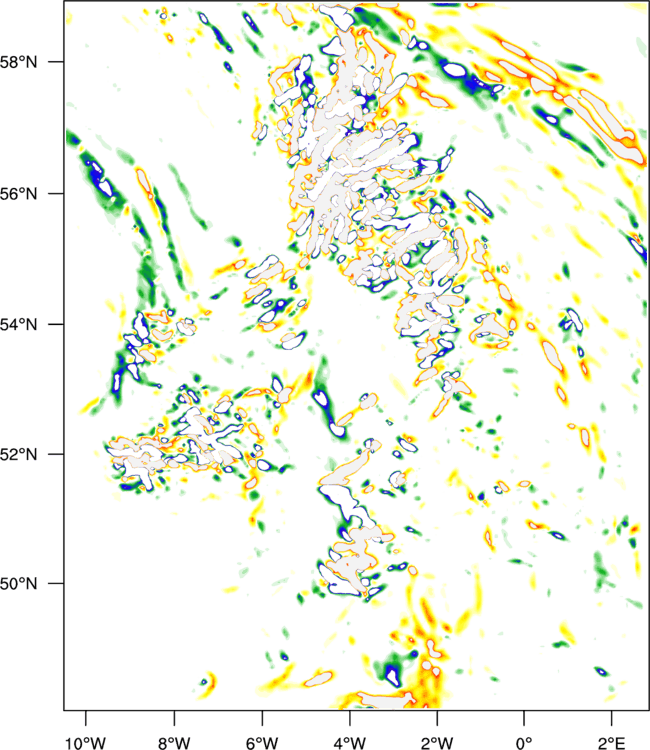Click the bottom axis tick mark above 8°W

point(174,716)
